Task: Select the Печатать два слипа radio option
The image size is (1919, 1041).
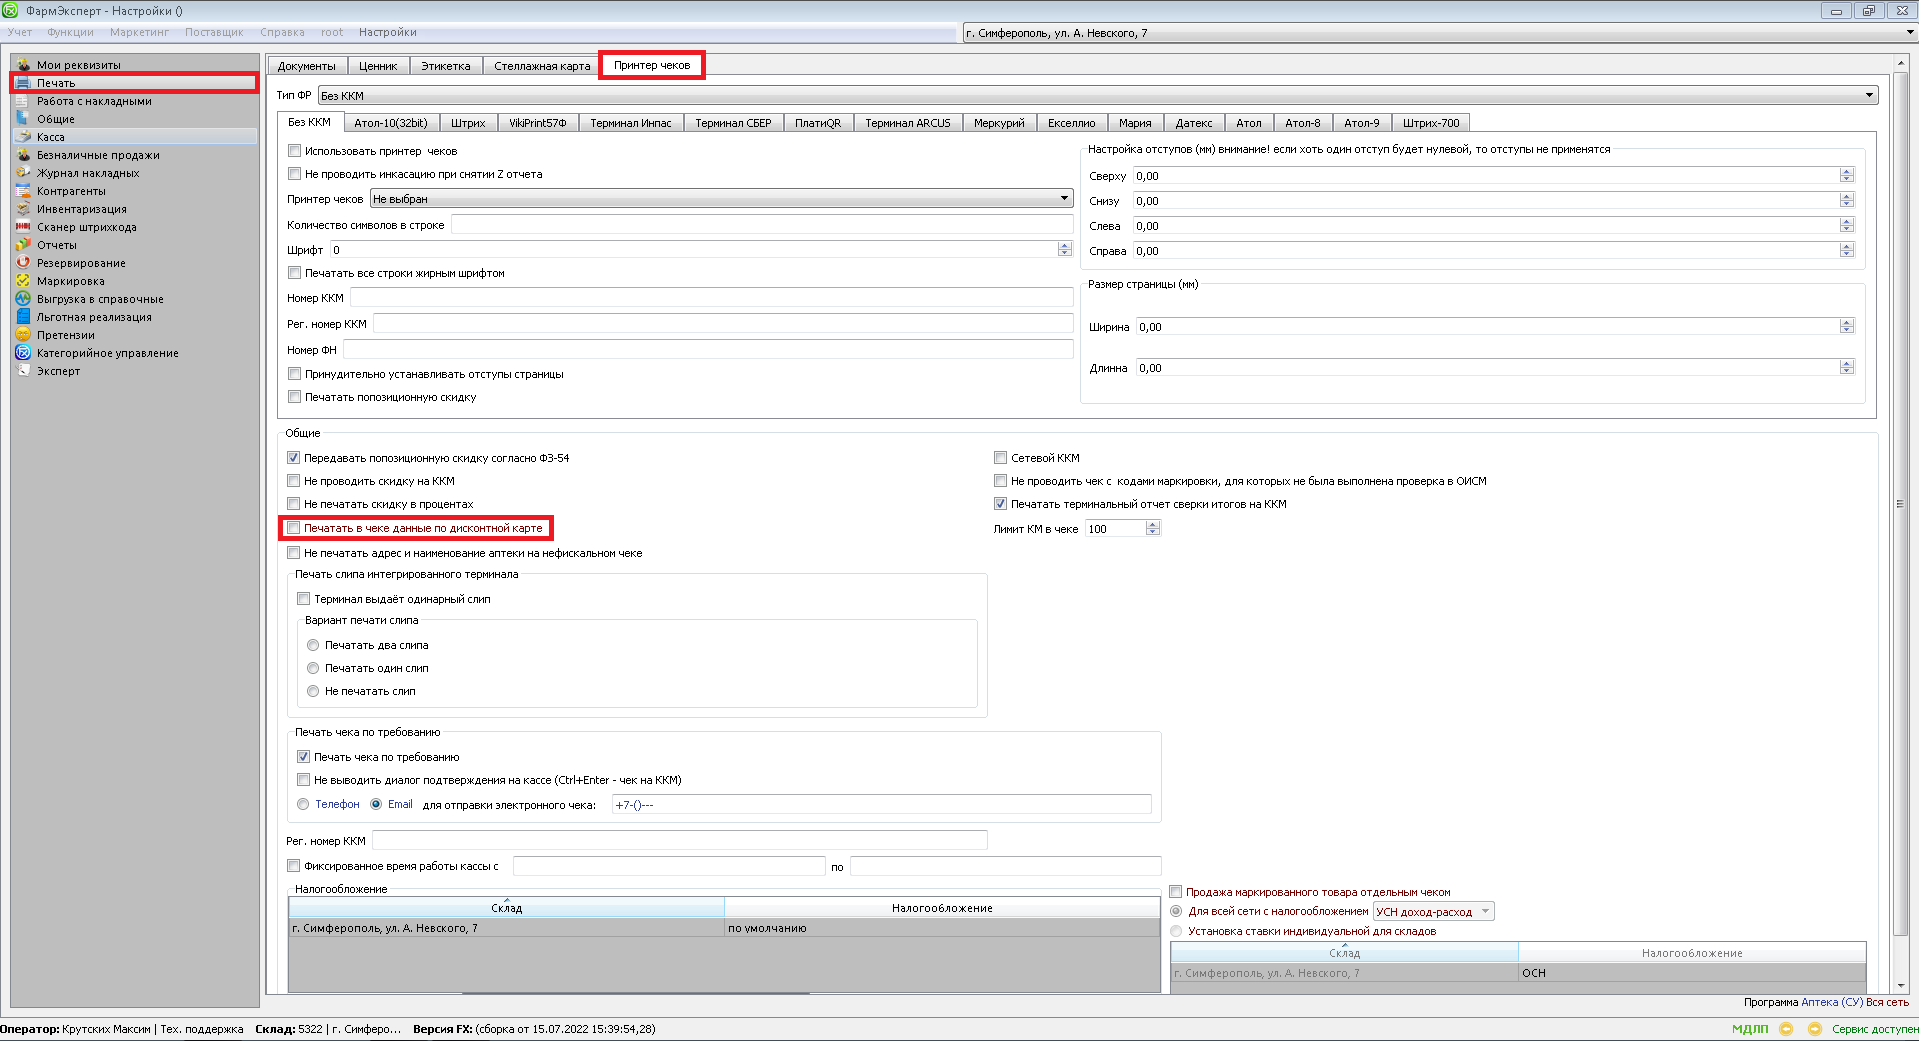Action: point(313,645)
